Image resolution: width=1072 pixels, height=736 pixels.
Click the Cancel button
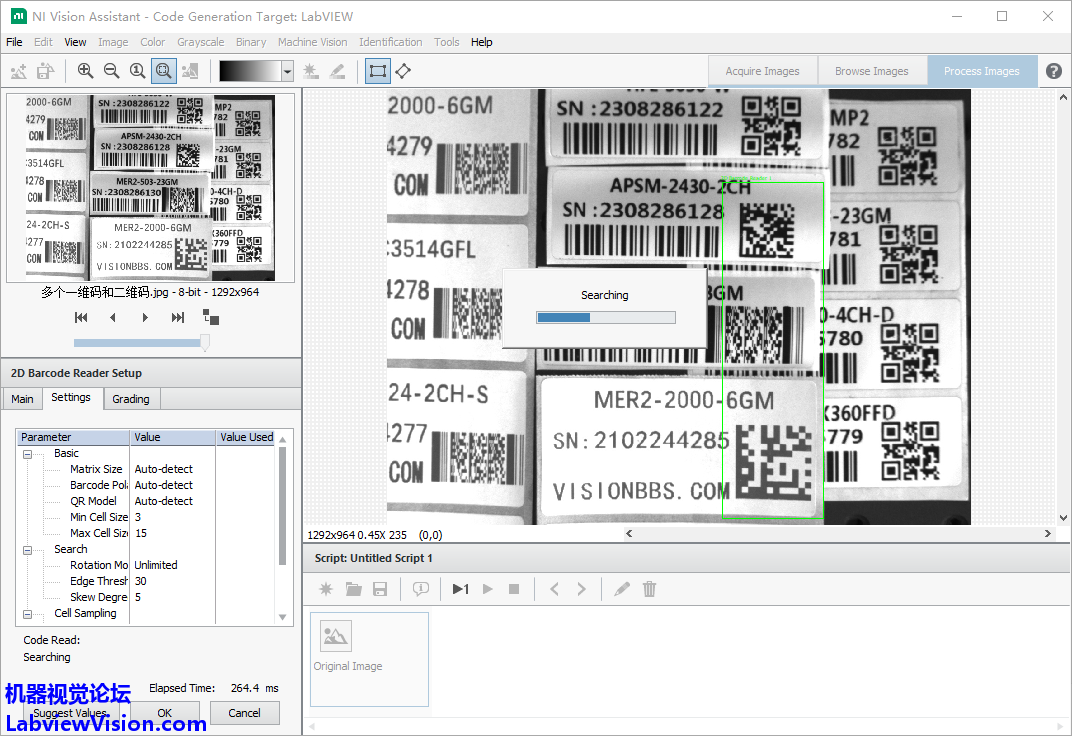click(245, 713)
